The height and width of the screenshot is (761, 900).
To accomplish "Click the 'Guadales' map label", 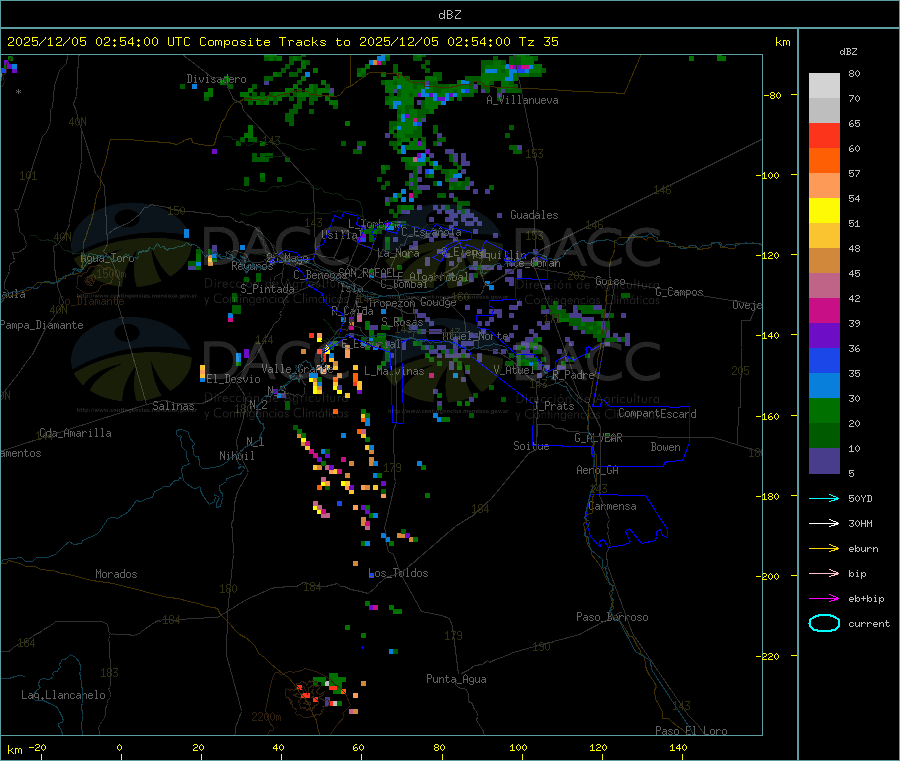I will [x=534, y=215].
